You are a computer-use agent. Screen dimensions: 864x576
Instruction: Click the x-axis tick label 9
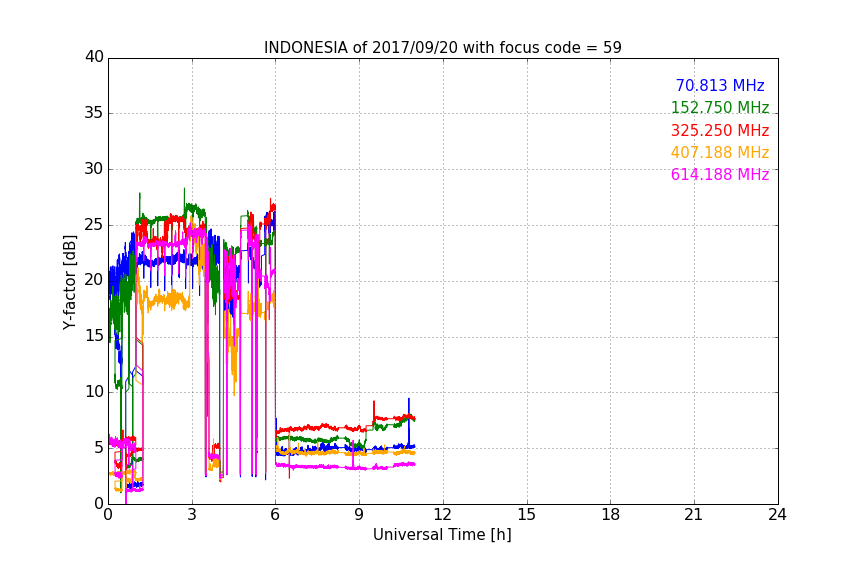359,515
